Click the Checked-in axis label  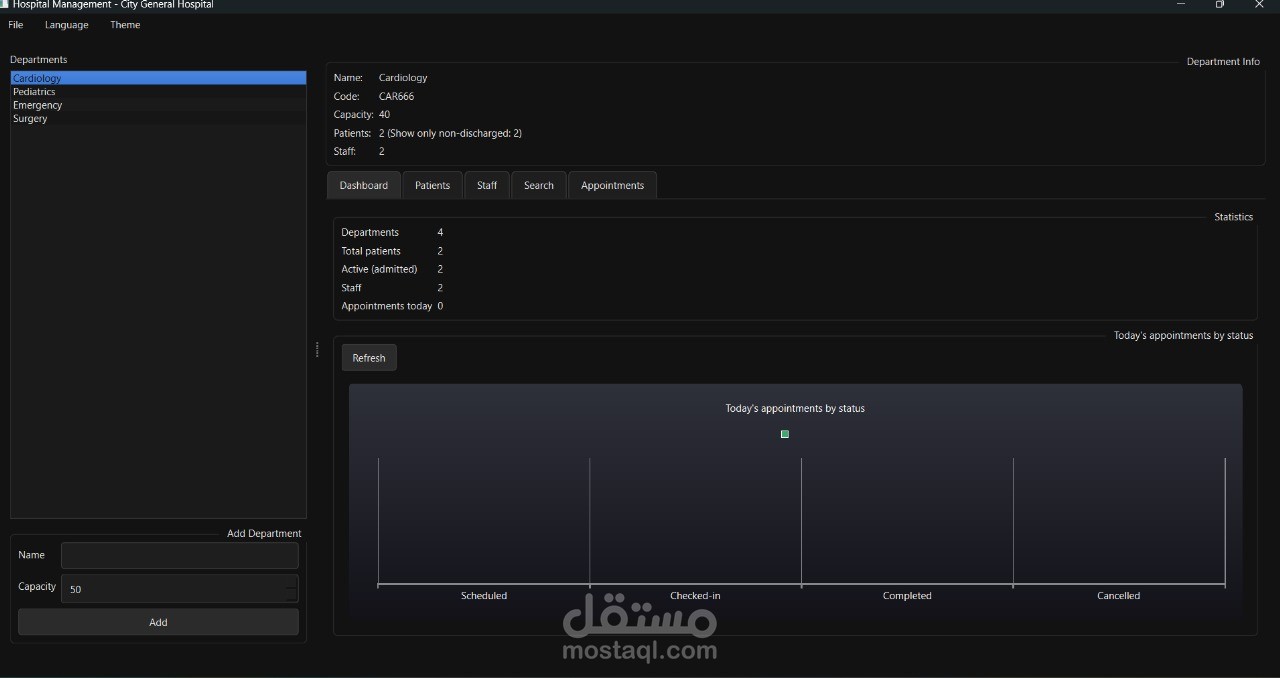(x=695, y=596)
